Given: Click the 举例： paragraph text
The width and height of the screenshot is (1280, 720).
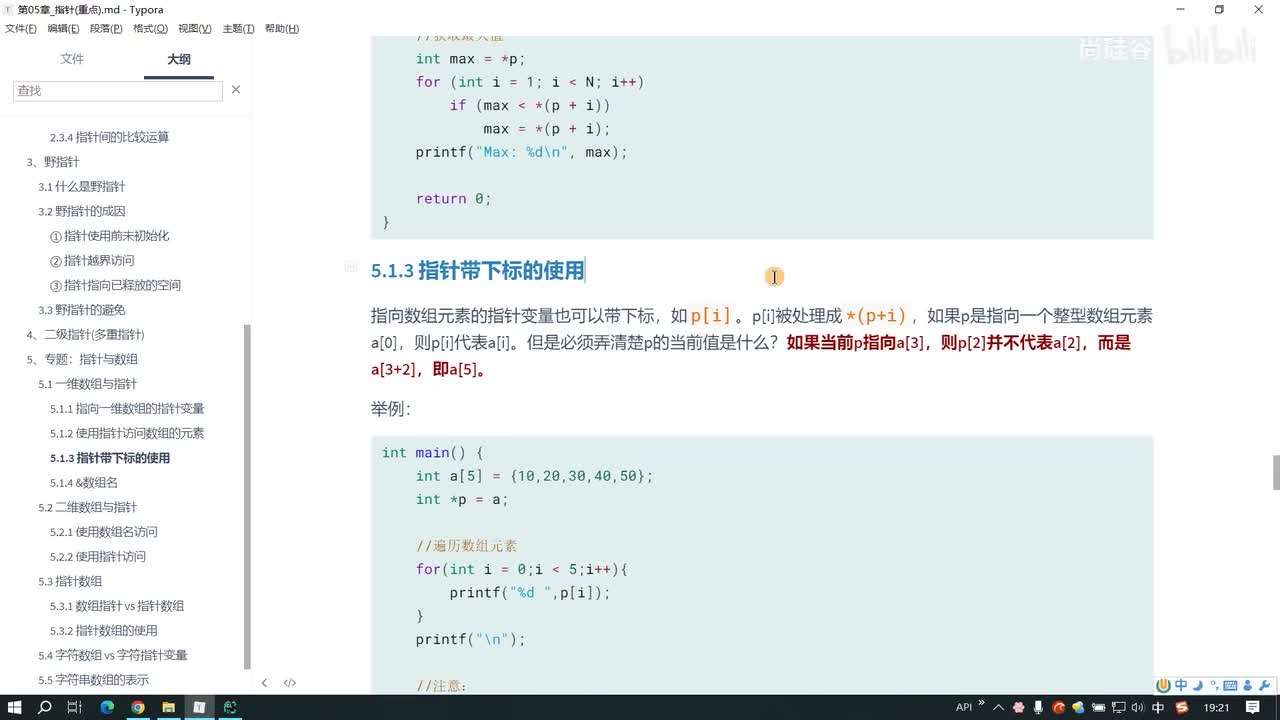Looking at the screenshot, I should (x=391, y=409).
